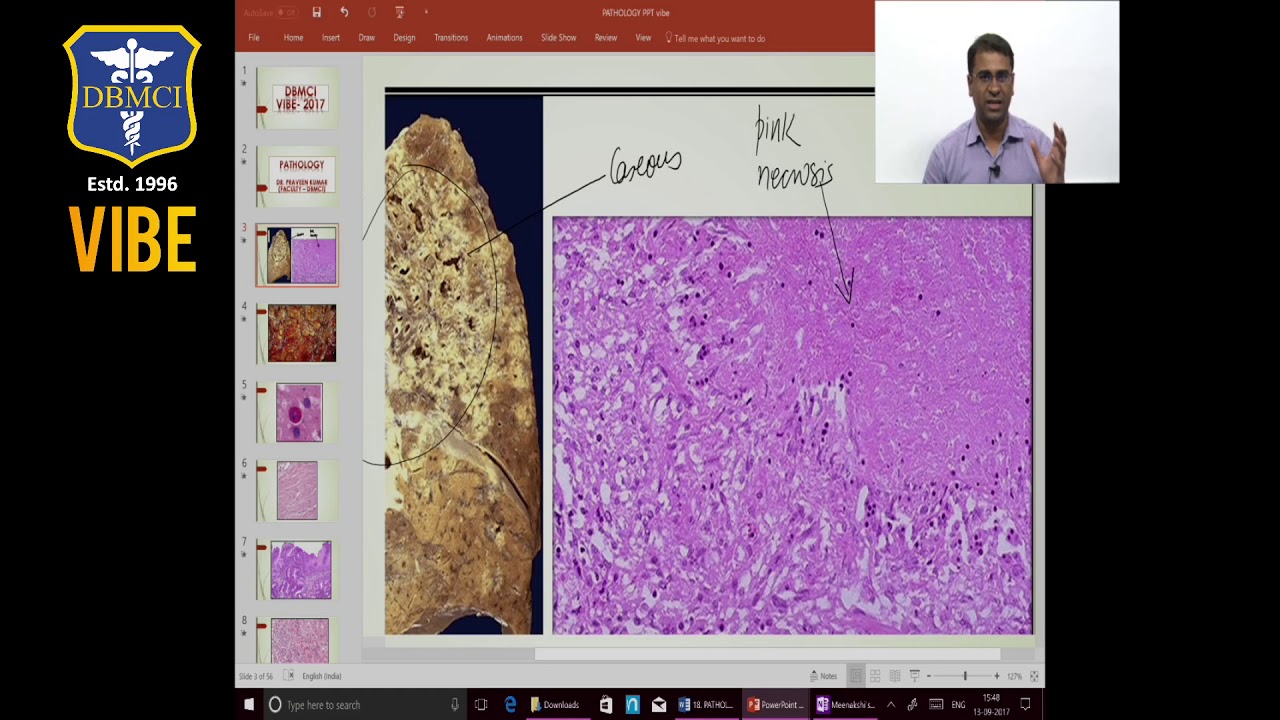This screenshot has width=1280, height=720.
Task: Open the Draw ribbon tab
Action: [x=367, y=38]
